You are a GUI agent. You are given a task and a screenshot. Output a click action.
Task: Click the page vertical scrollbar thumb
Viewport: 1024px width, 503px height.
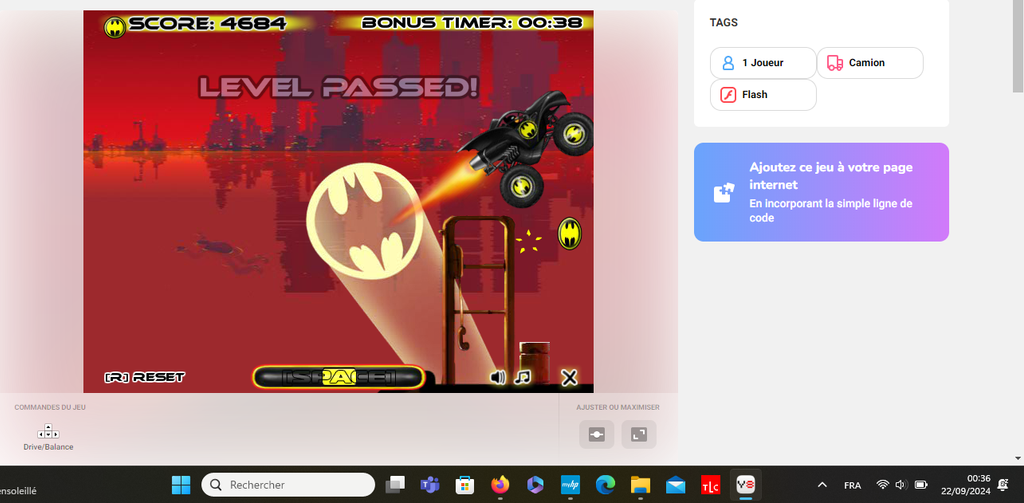coord(1018,46)
